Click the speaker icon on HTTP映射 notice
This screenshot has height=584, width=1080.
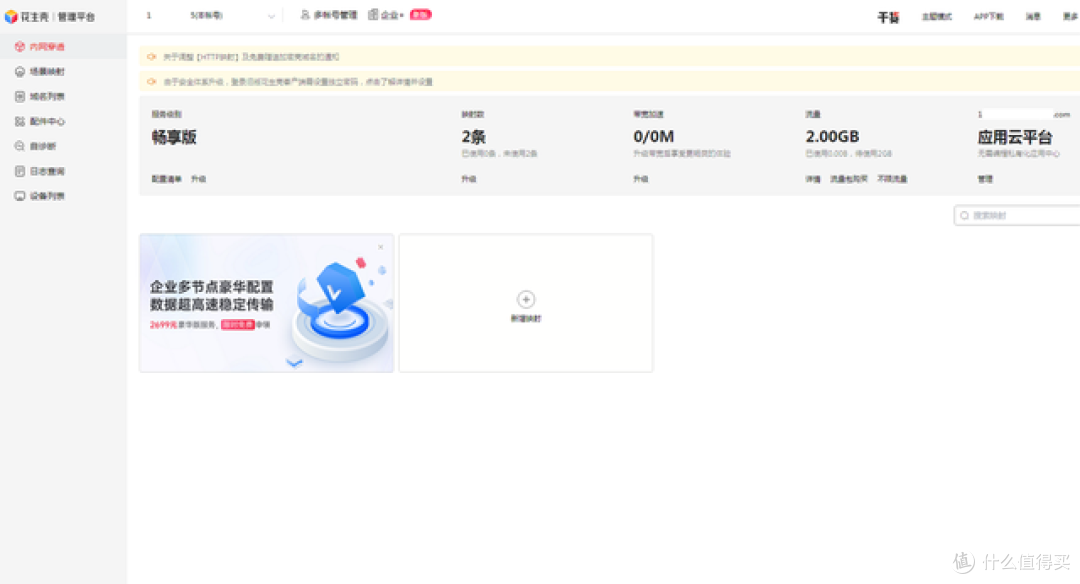pyautogui.click(x=152, y=56)
